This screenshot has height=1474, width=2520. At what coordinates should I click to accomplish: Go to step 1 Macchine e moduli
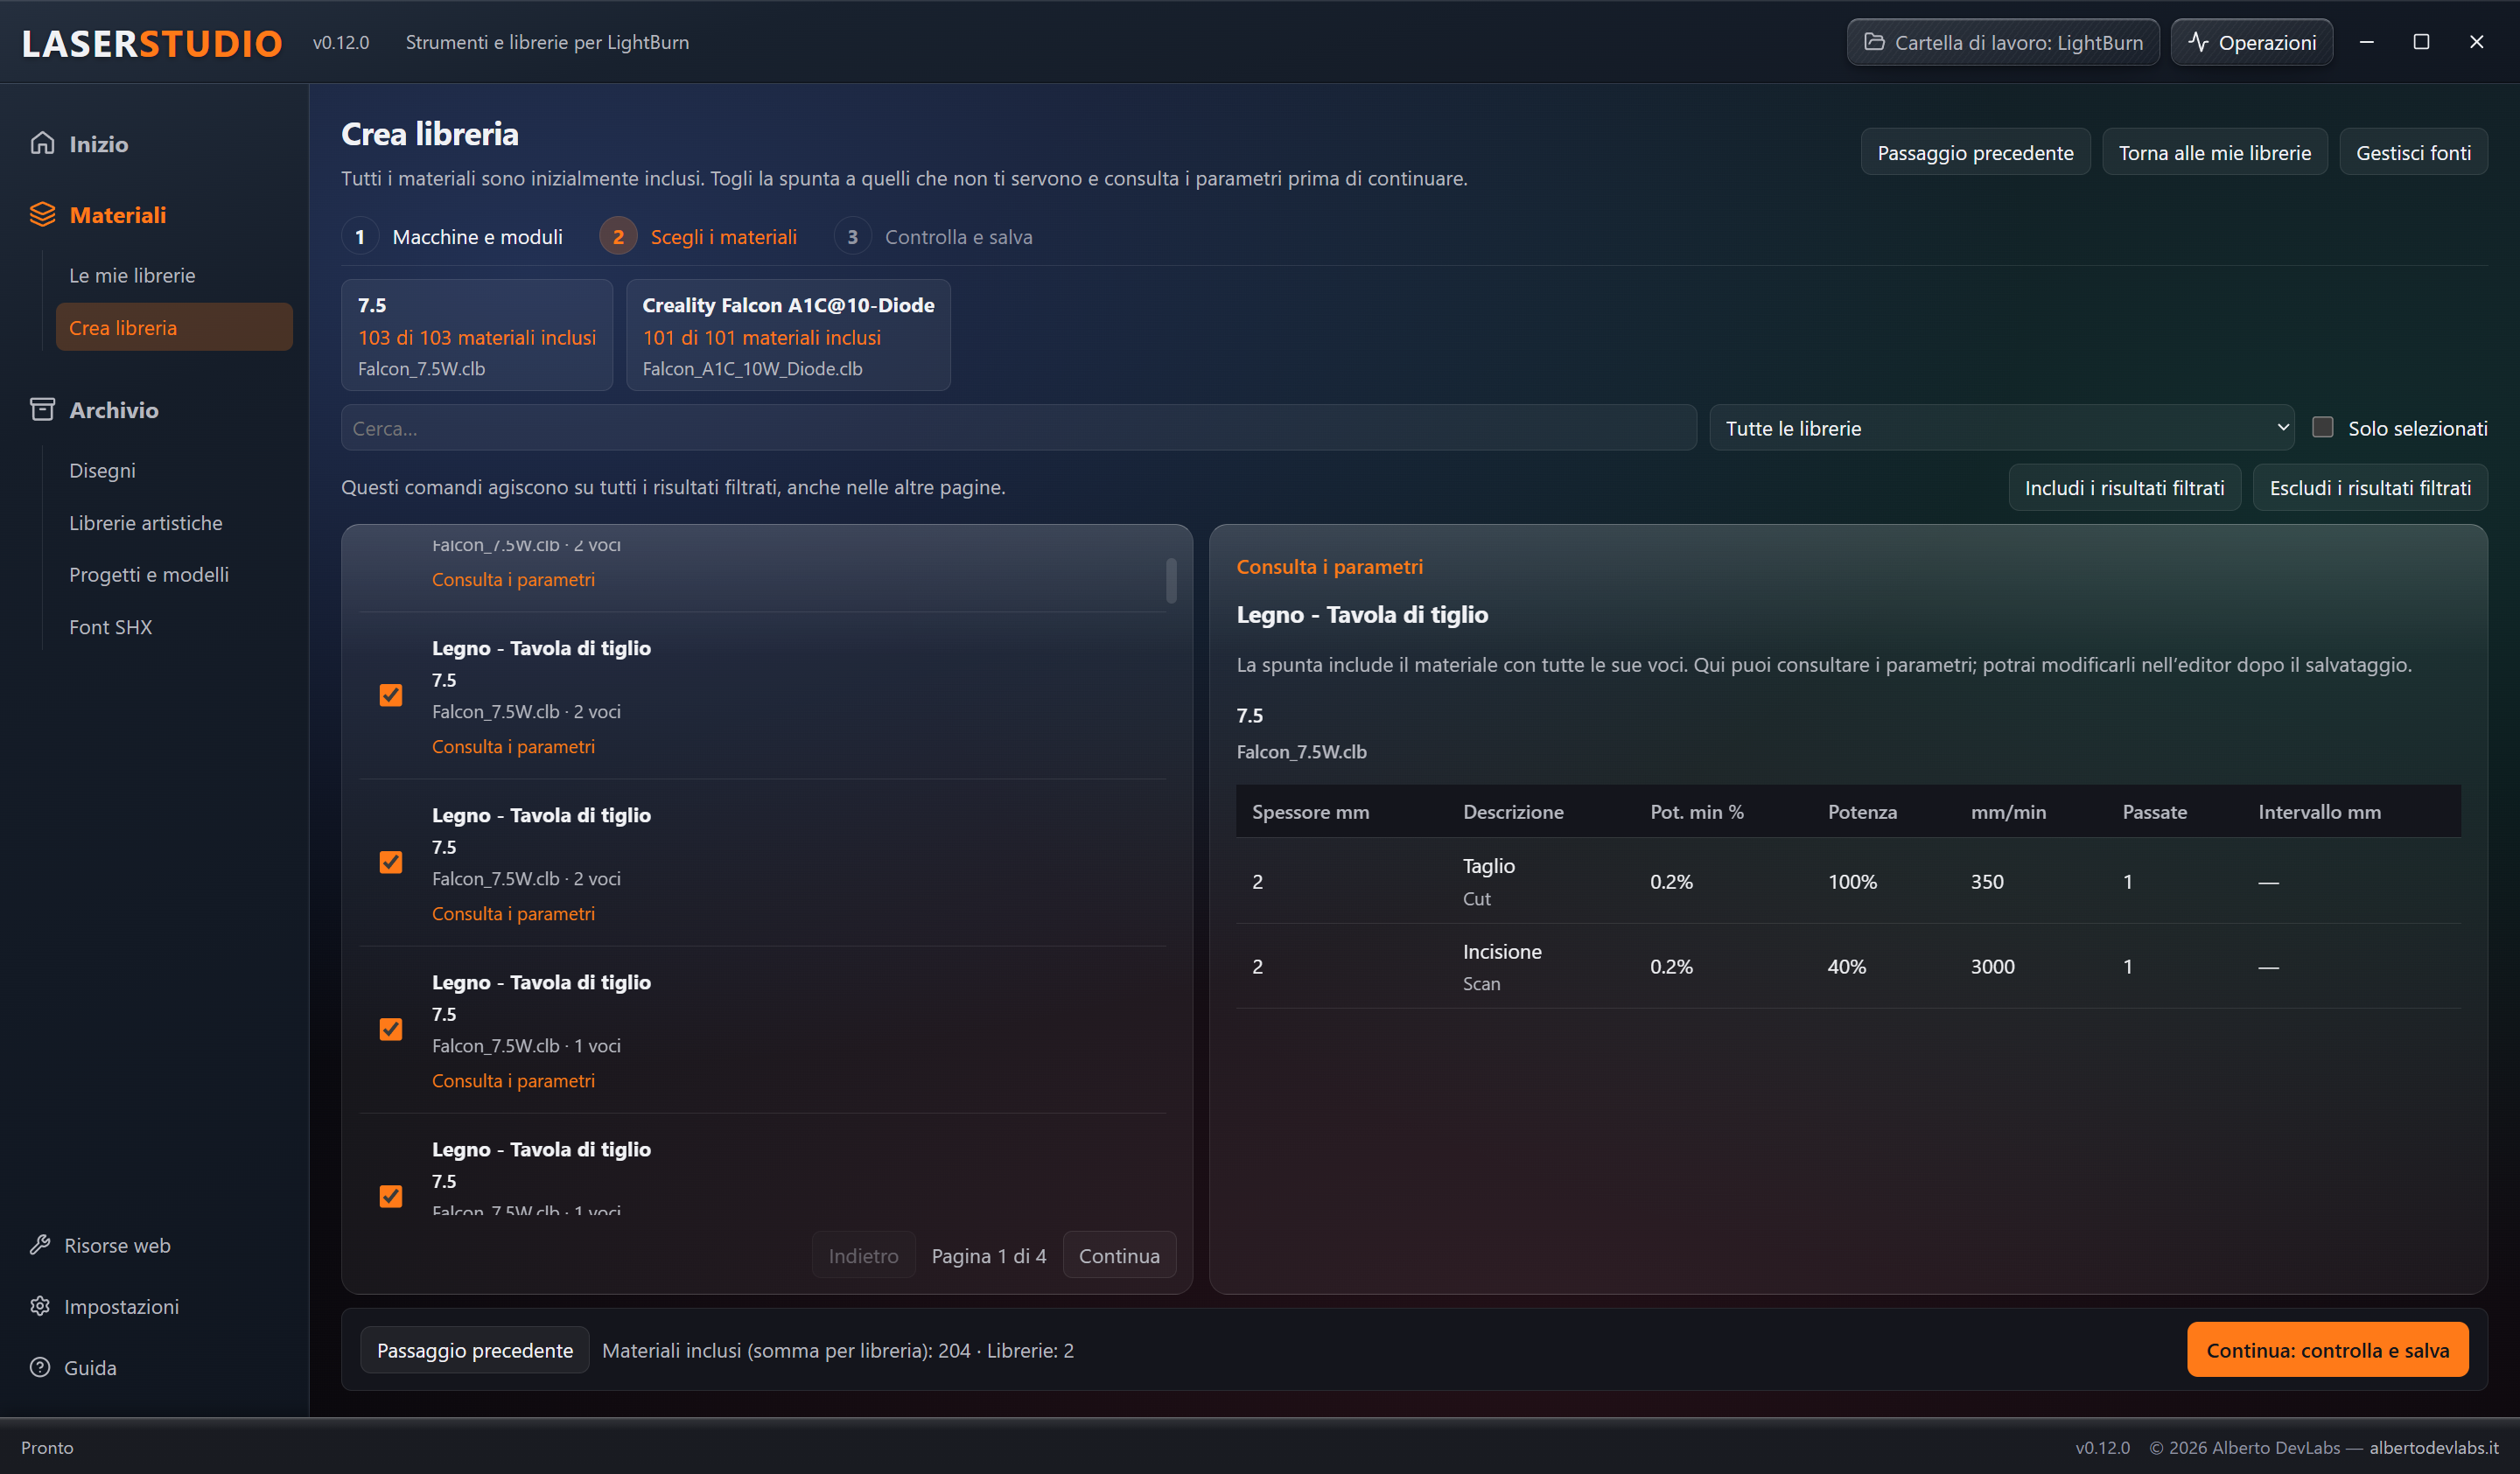coord(453,237)
